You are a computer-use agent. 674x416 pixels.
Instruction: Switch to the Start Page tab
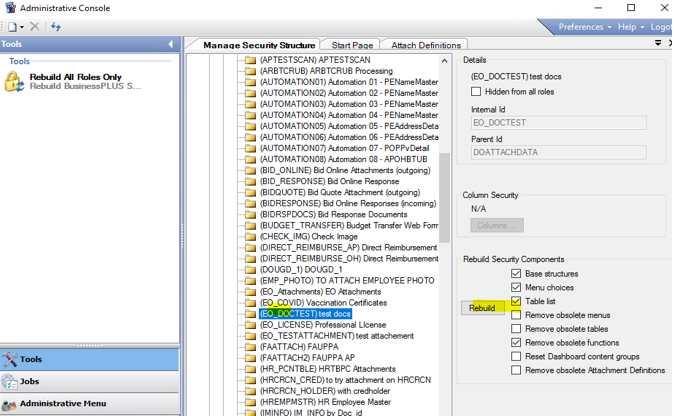pos(352,45)
